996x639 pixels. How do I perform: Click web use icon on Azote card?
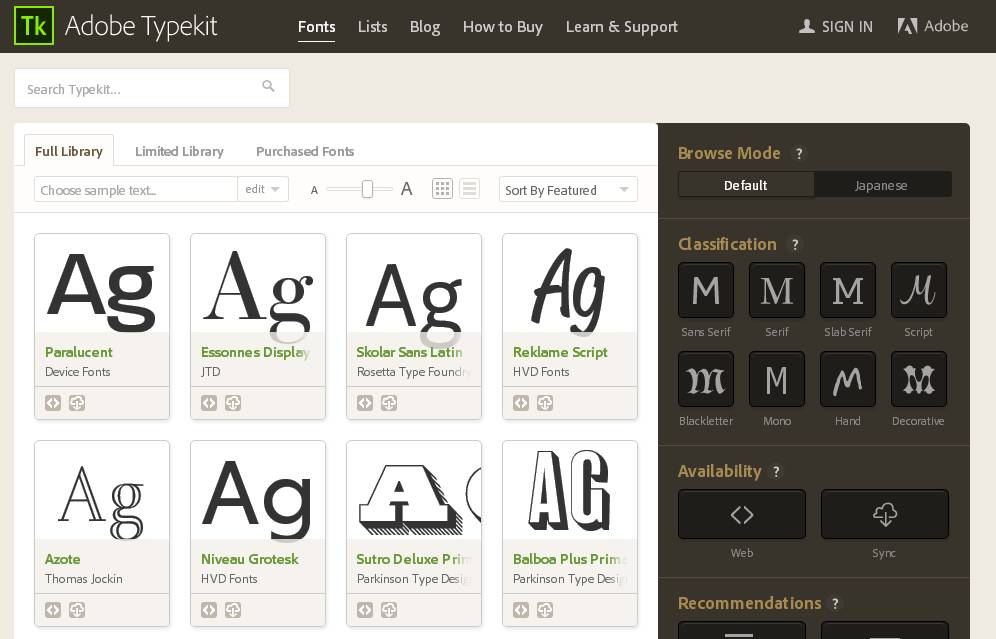[x=53, y=610]
